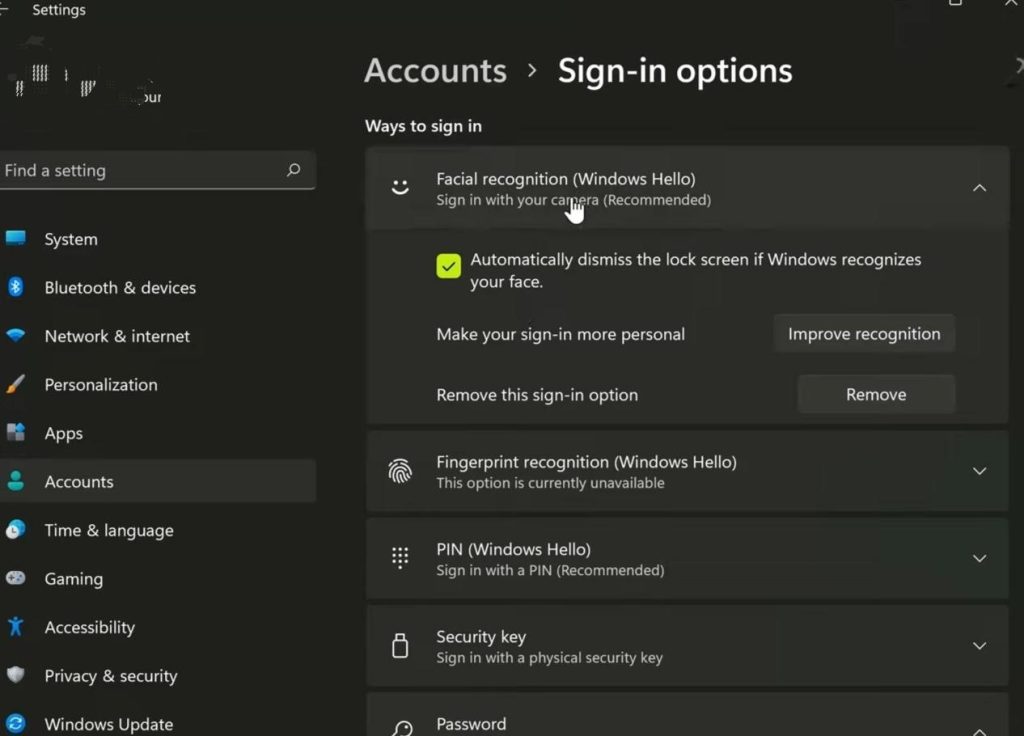1024x736 pixels.
Task: Click the Facial recognition (Windows Hello) title
Action: [x=566, y=178]
